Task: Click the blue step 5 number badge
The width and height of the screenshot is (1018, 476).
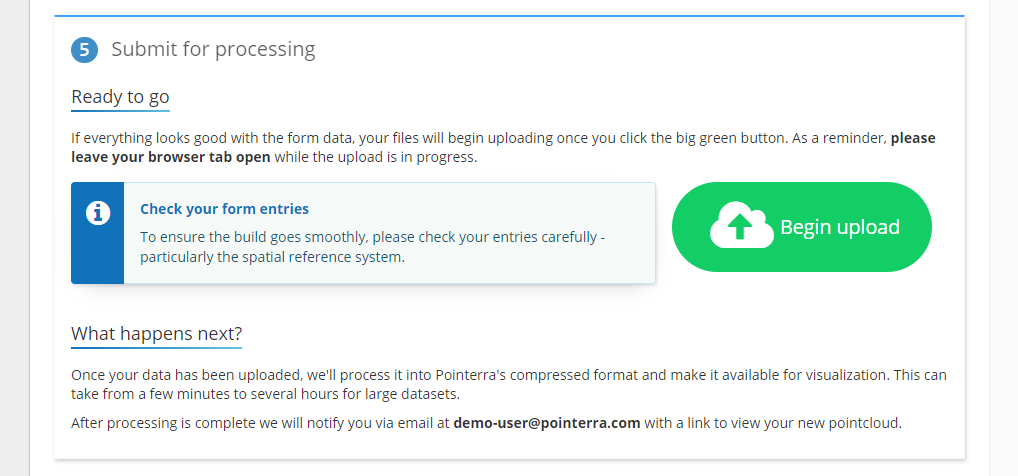Action: coord(84,50)
